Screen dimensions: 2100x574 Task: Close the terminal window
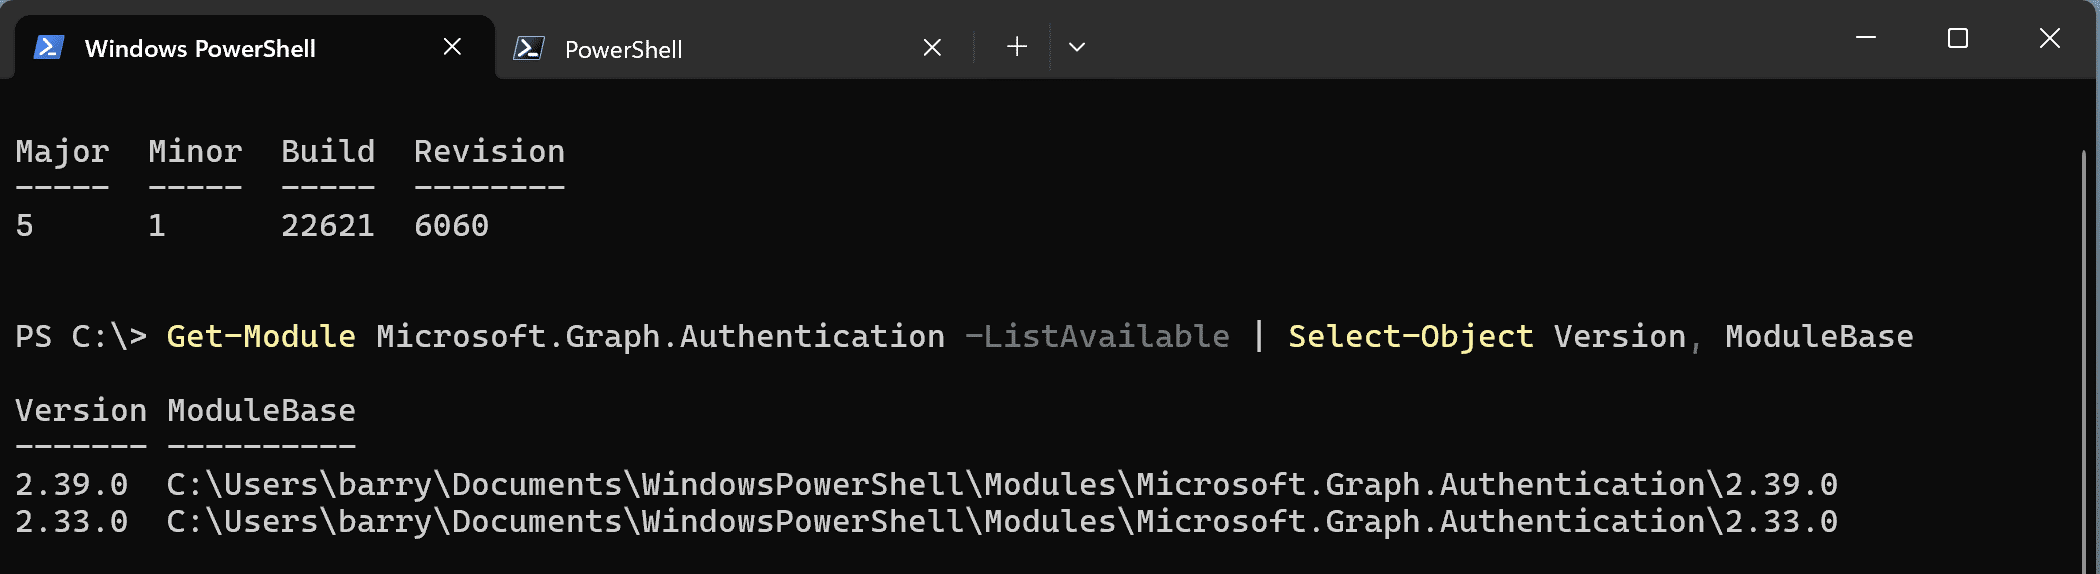pyautogui.click(x=2050, y=38)
